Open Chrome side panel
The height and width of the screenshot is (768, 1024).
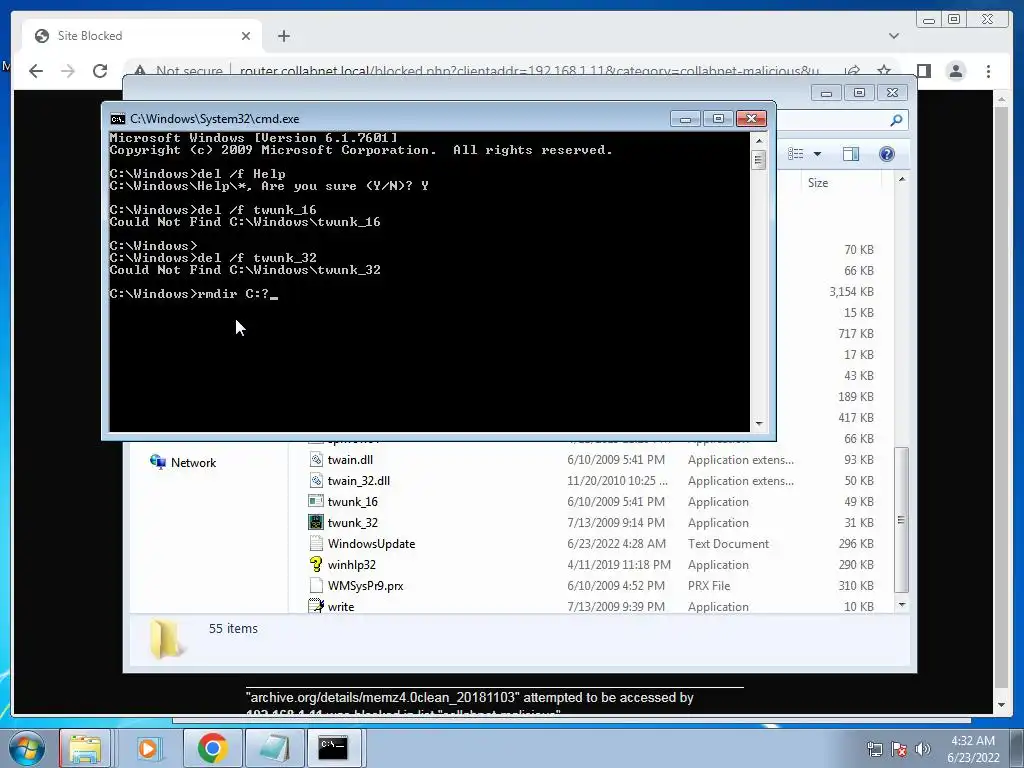click(x=923, y=71)
